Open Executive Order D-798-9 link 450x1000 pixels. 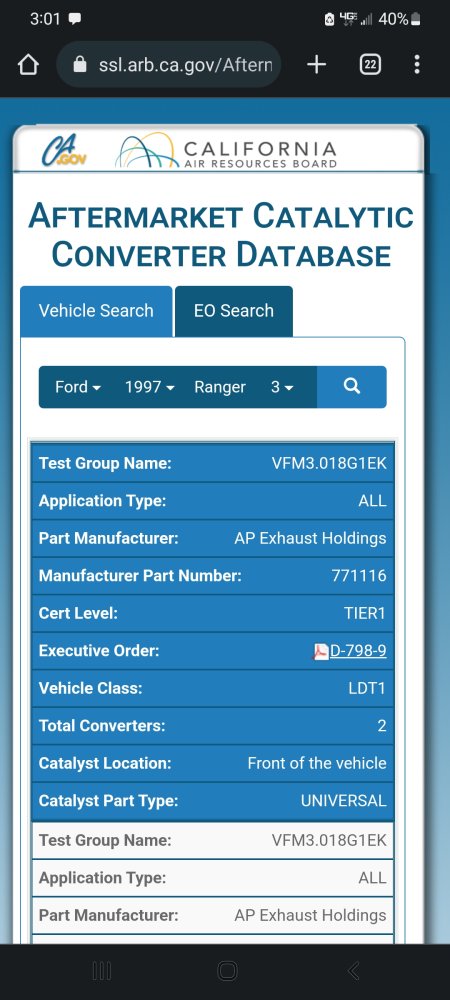(x=358, y=651)
